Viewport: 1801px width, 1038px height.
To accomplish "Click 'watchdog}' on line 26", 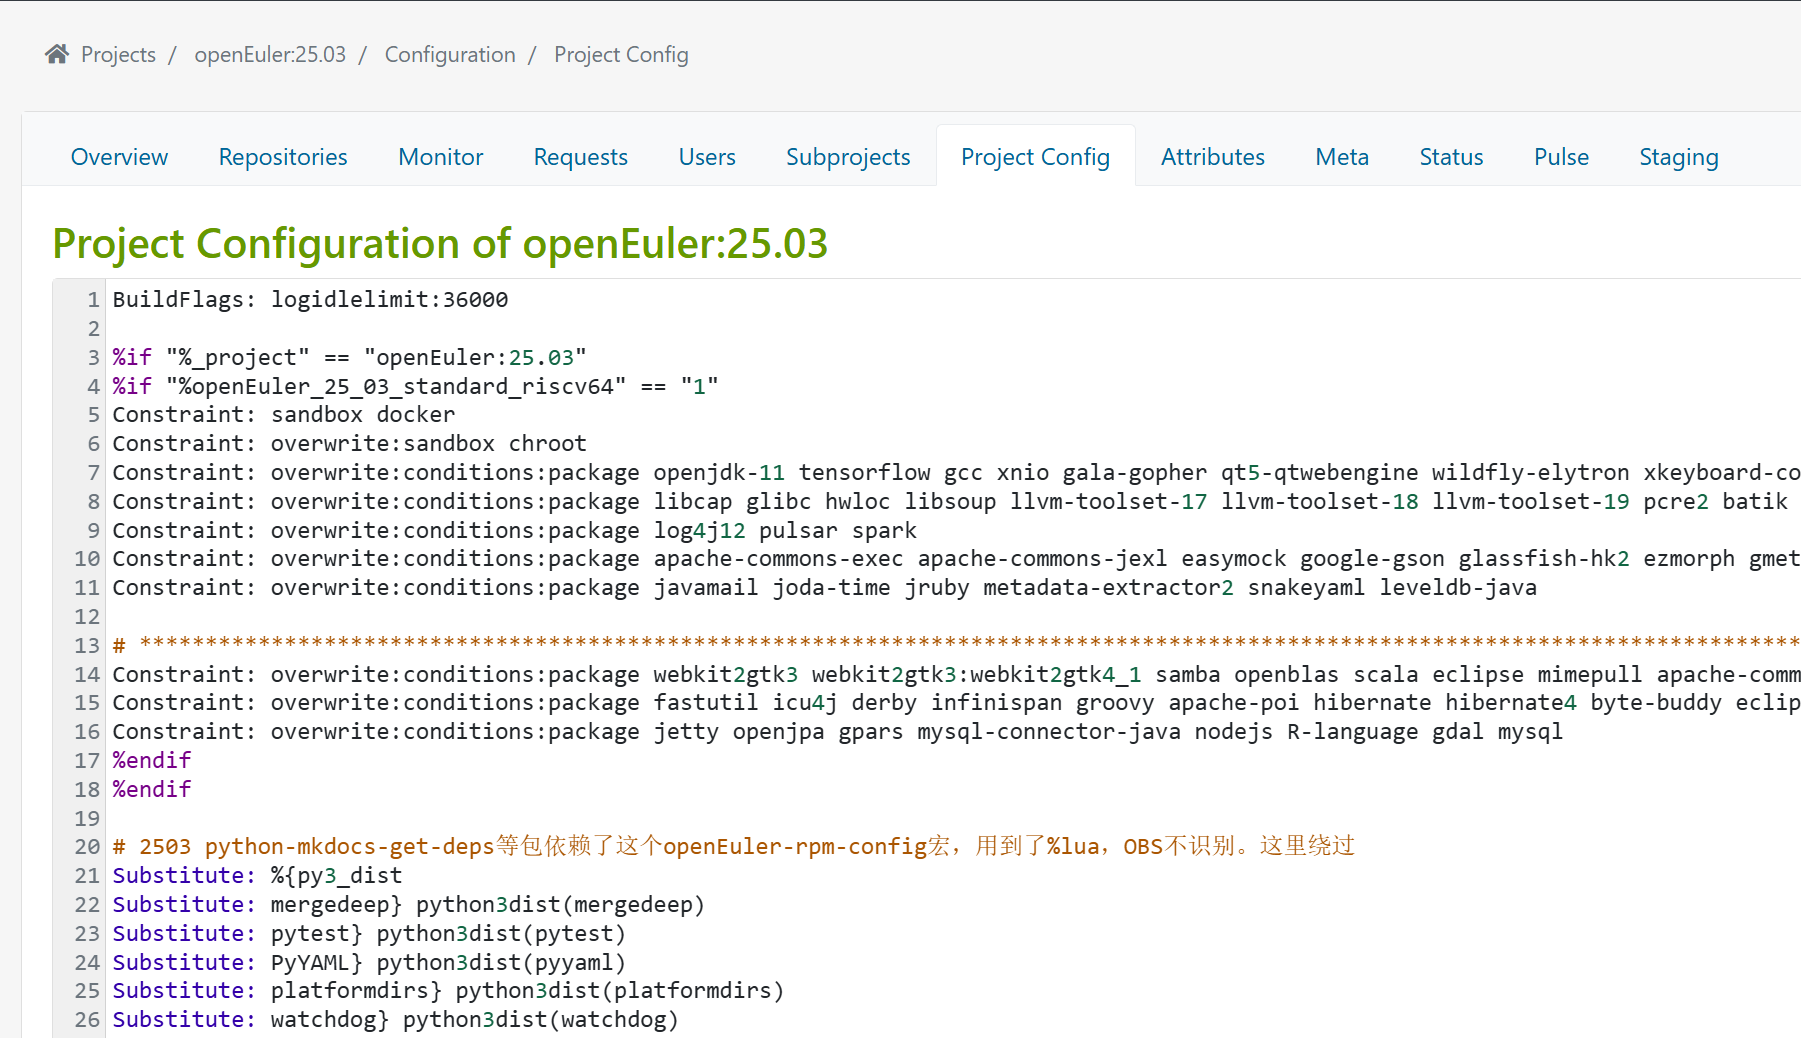I will coord(330,1020).
